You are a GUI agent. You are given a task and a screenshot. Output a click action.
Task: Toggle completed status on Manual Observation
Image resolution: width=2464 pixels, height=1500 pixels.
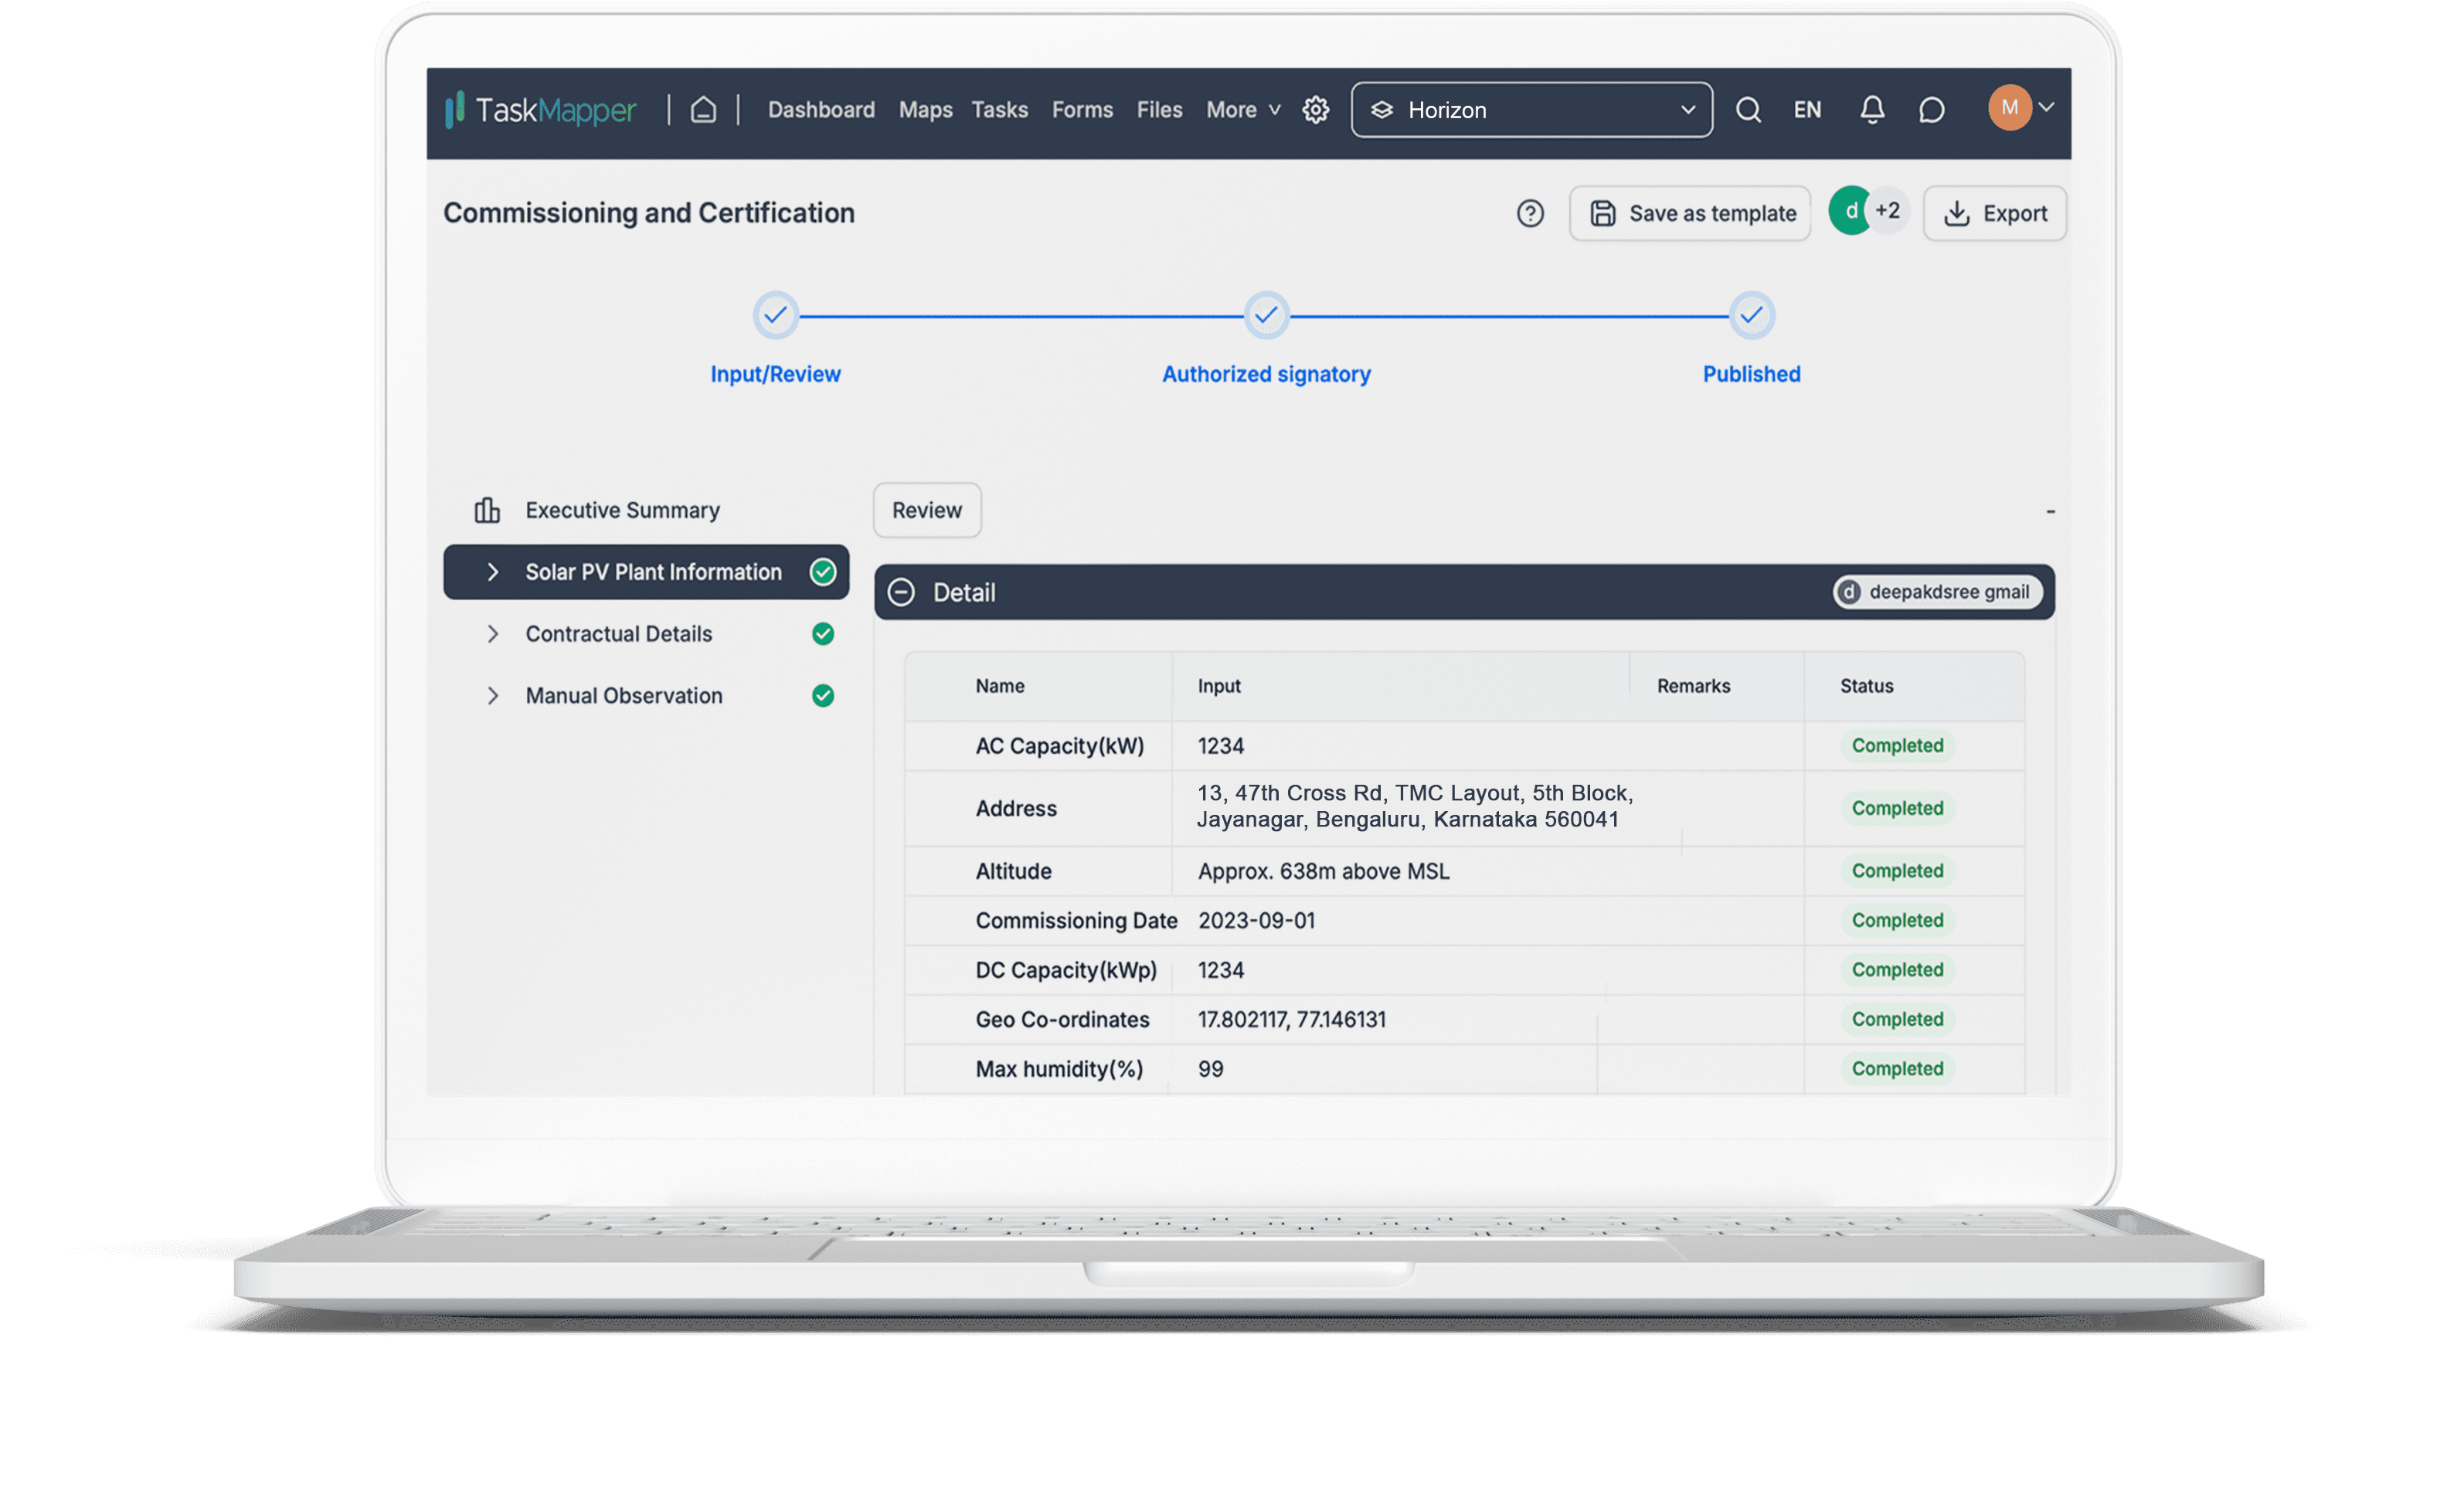click(824, 694)
